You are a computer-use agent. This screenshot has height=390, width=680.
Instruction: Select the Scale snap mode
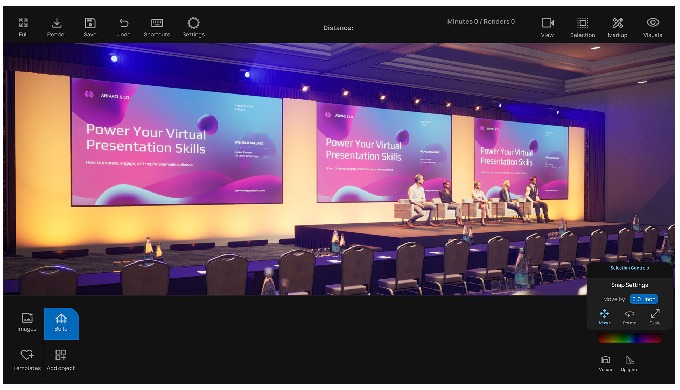pyautogui.click(x=655, y=316)
